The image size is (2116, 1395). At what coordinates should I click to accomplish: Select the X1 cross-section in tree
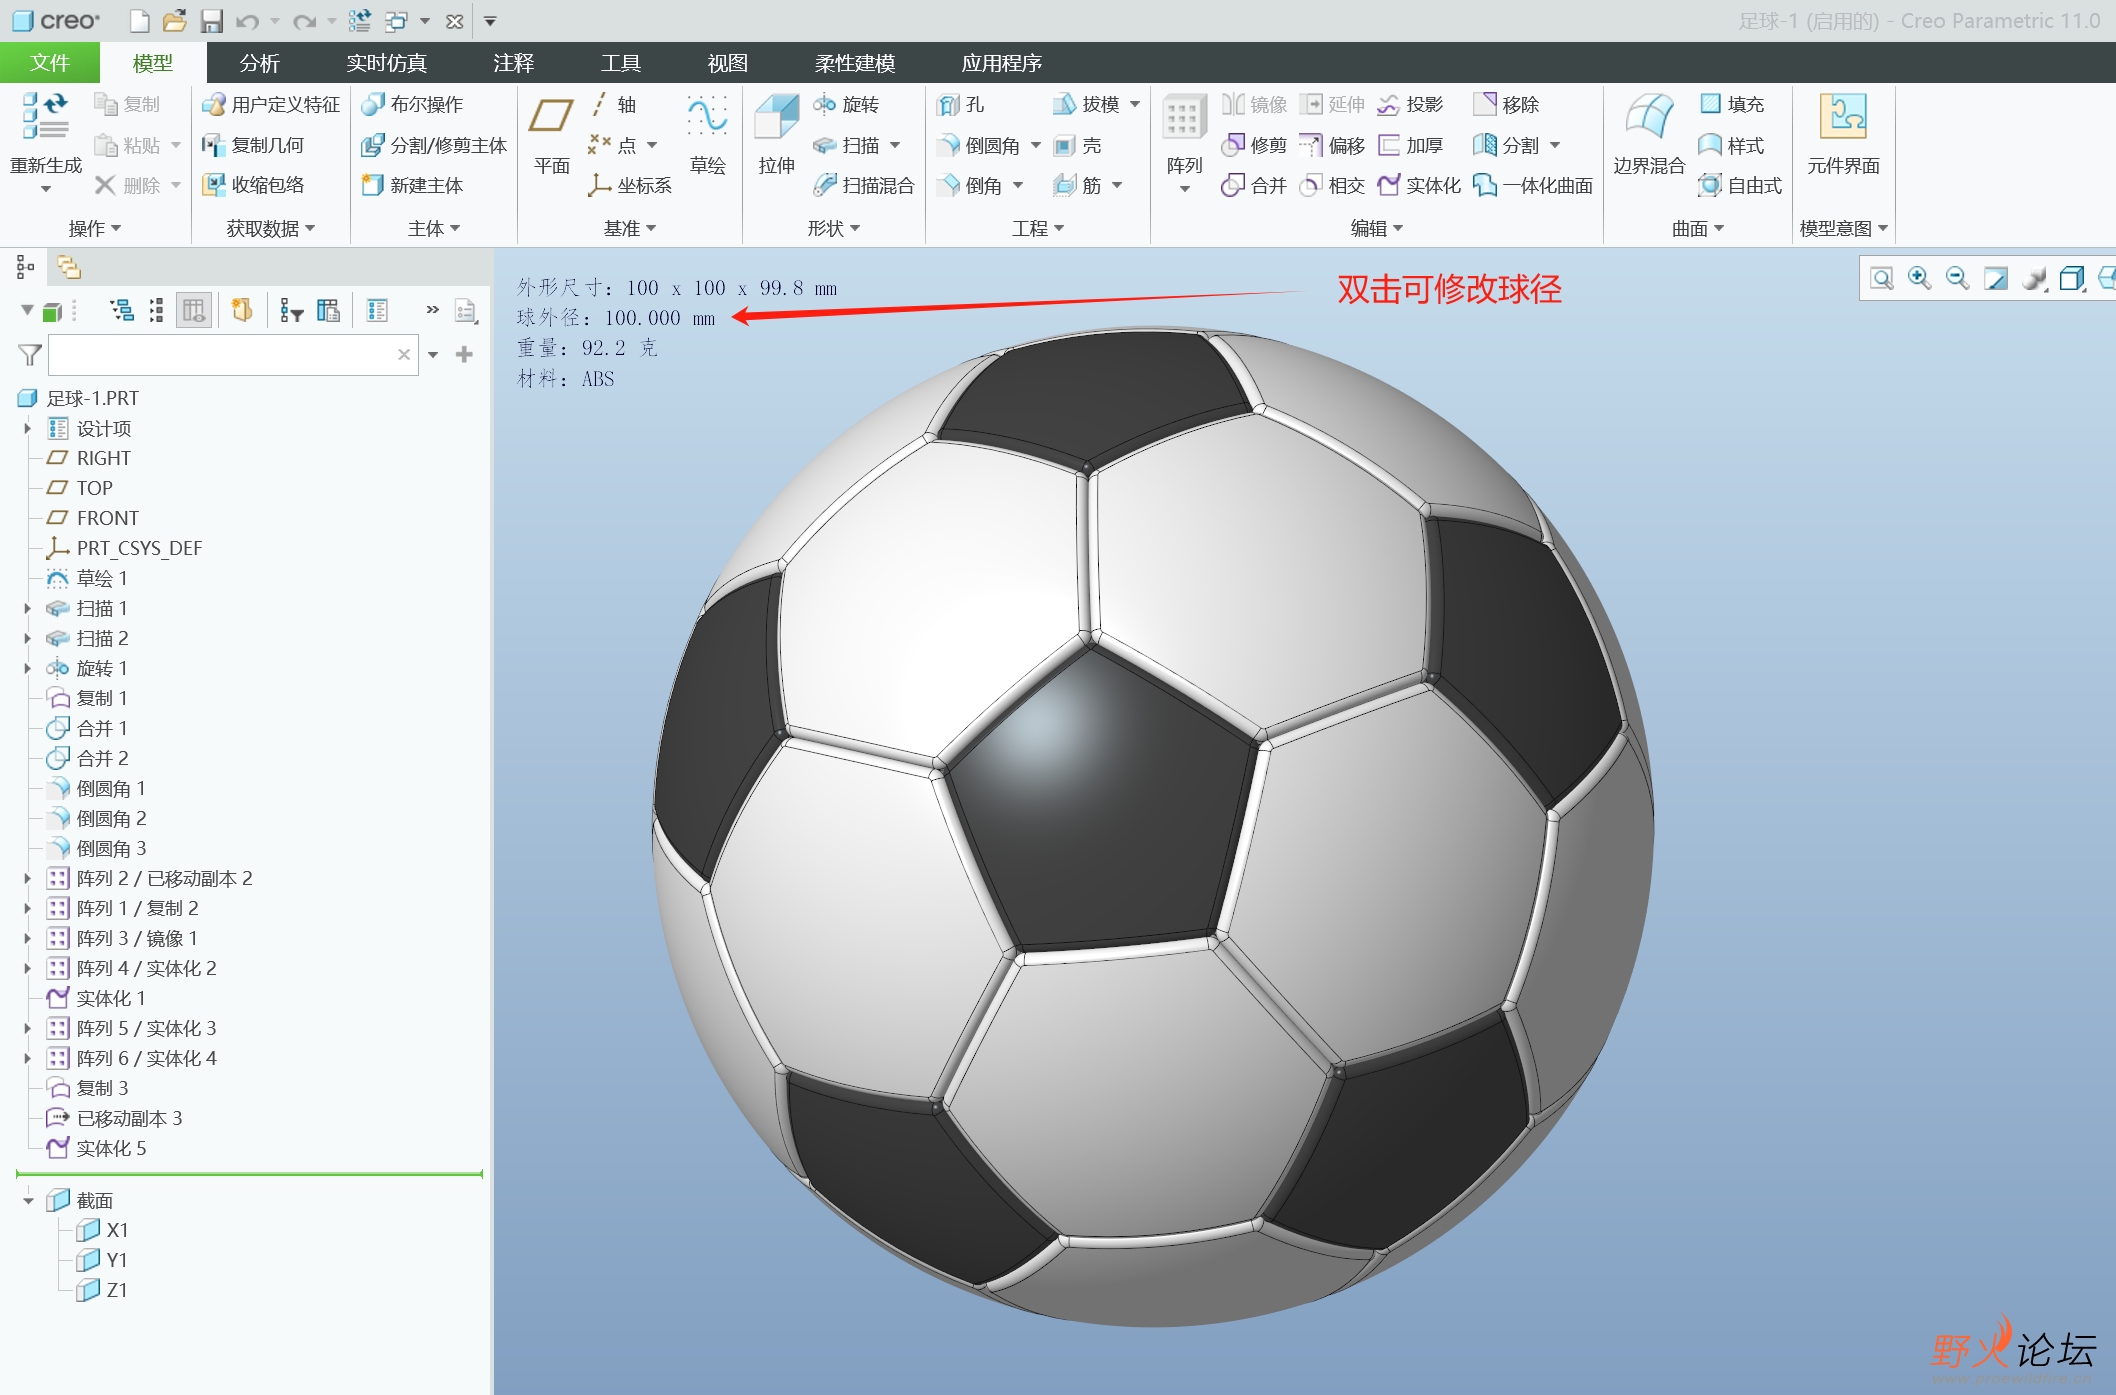(103, 1230)
